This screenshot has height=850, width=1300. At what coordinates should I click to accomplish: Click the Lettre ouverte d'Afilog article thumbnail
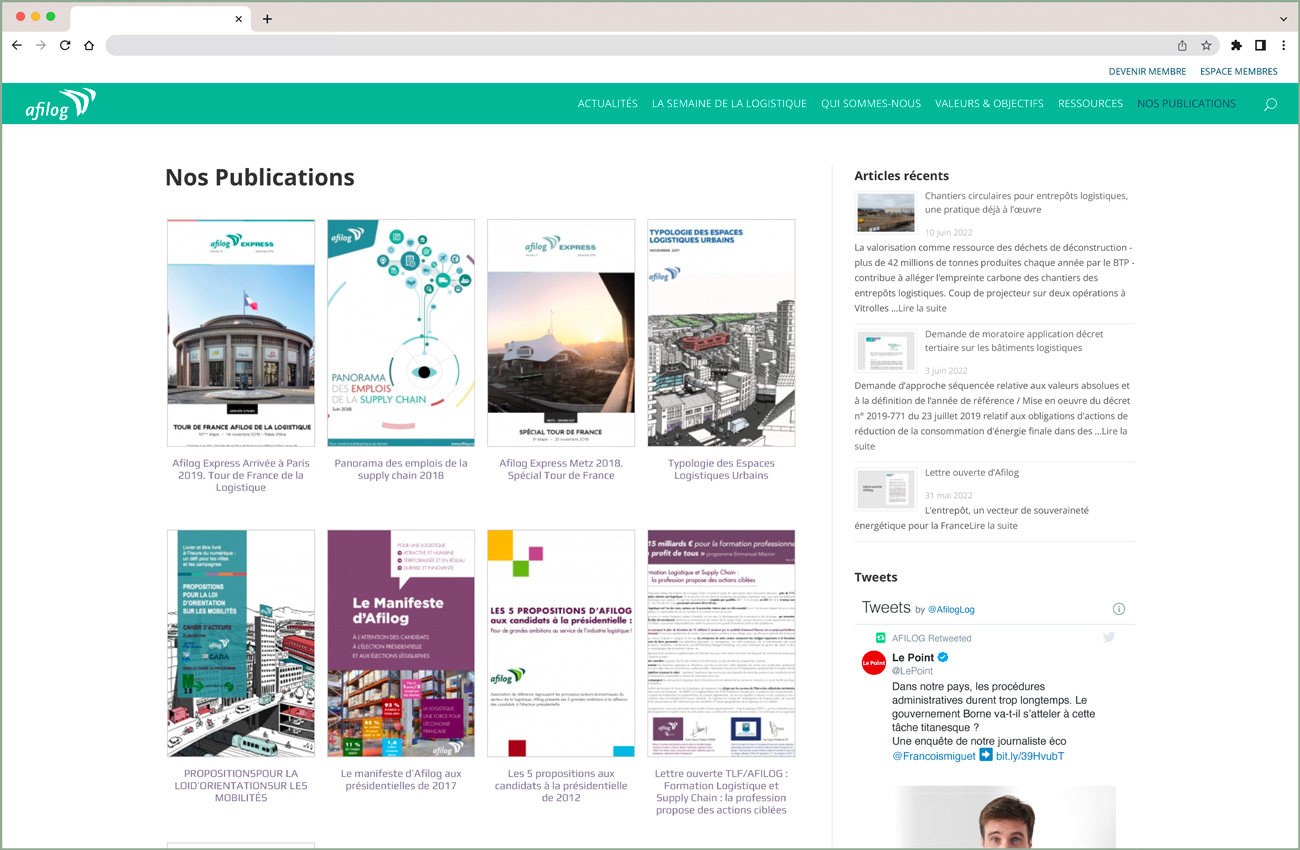[x=886, y=489]
